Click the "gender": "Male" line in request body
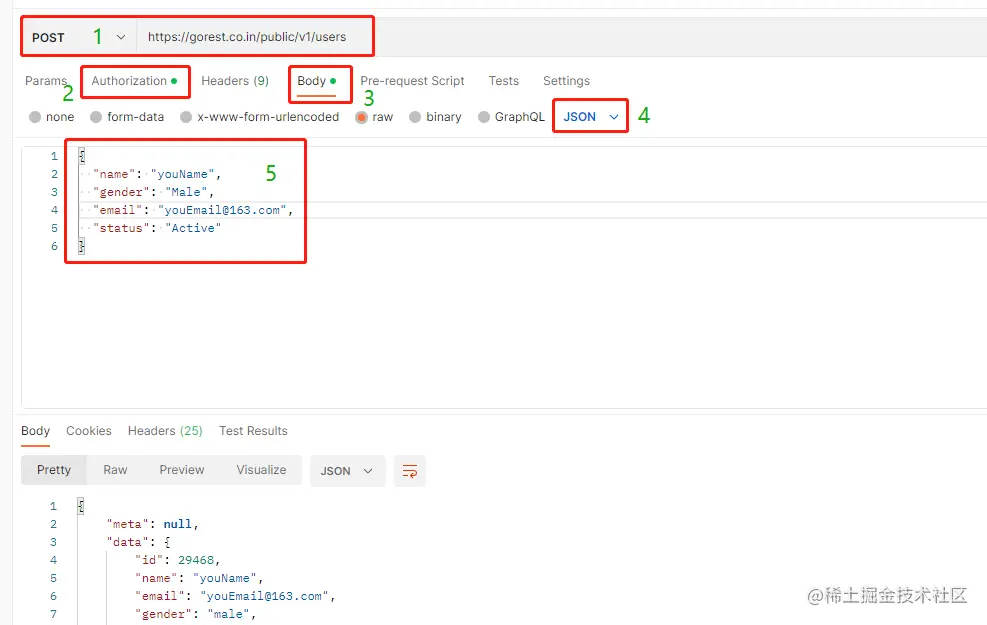 point(154,192)
